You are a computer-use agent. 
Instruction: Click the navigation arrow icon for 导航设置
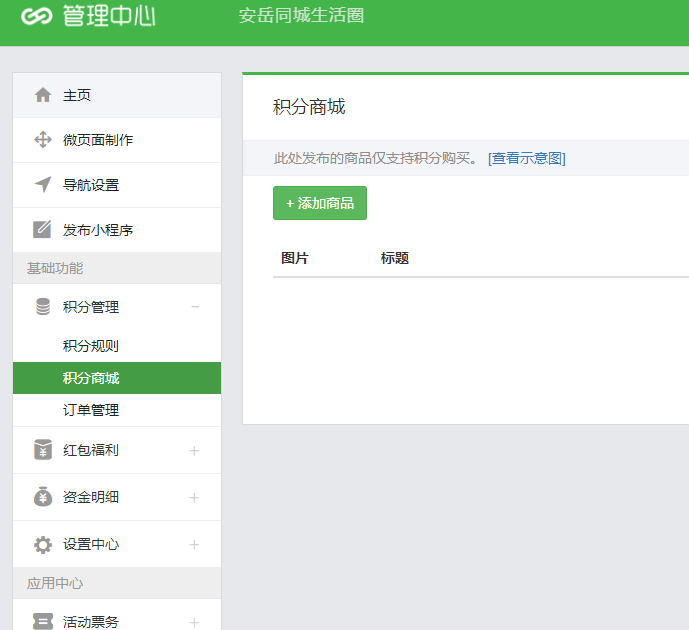(43, 185)
